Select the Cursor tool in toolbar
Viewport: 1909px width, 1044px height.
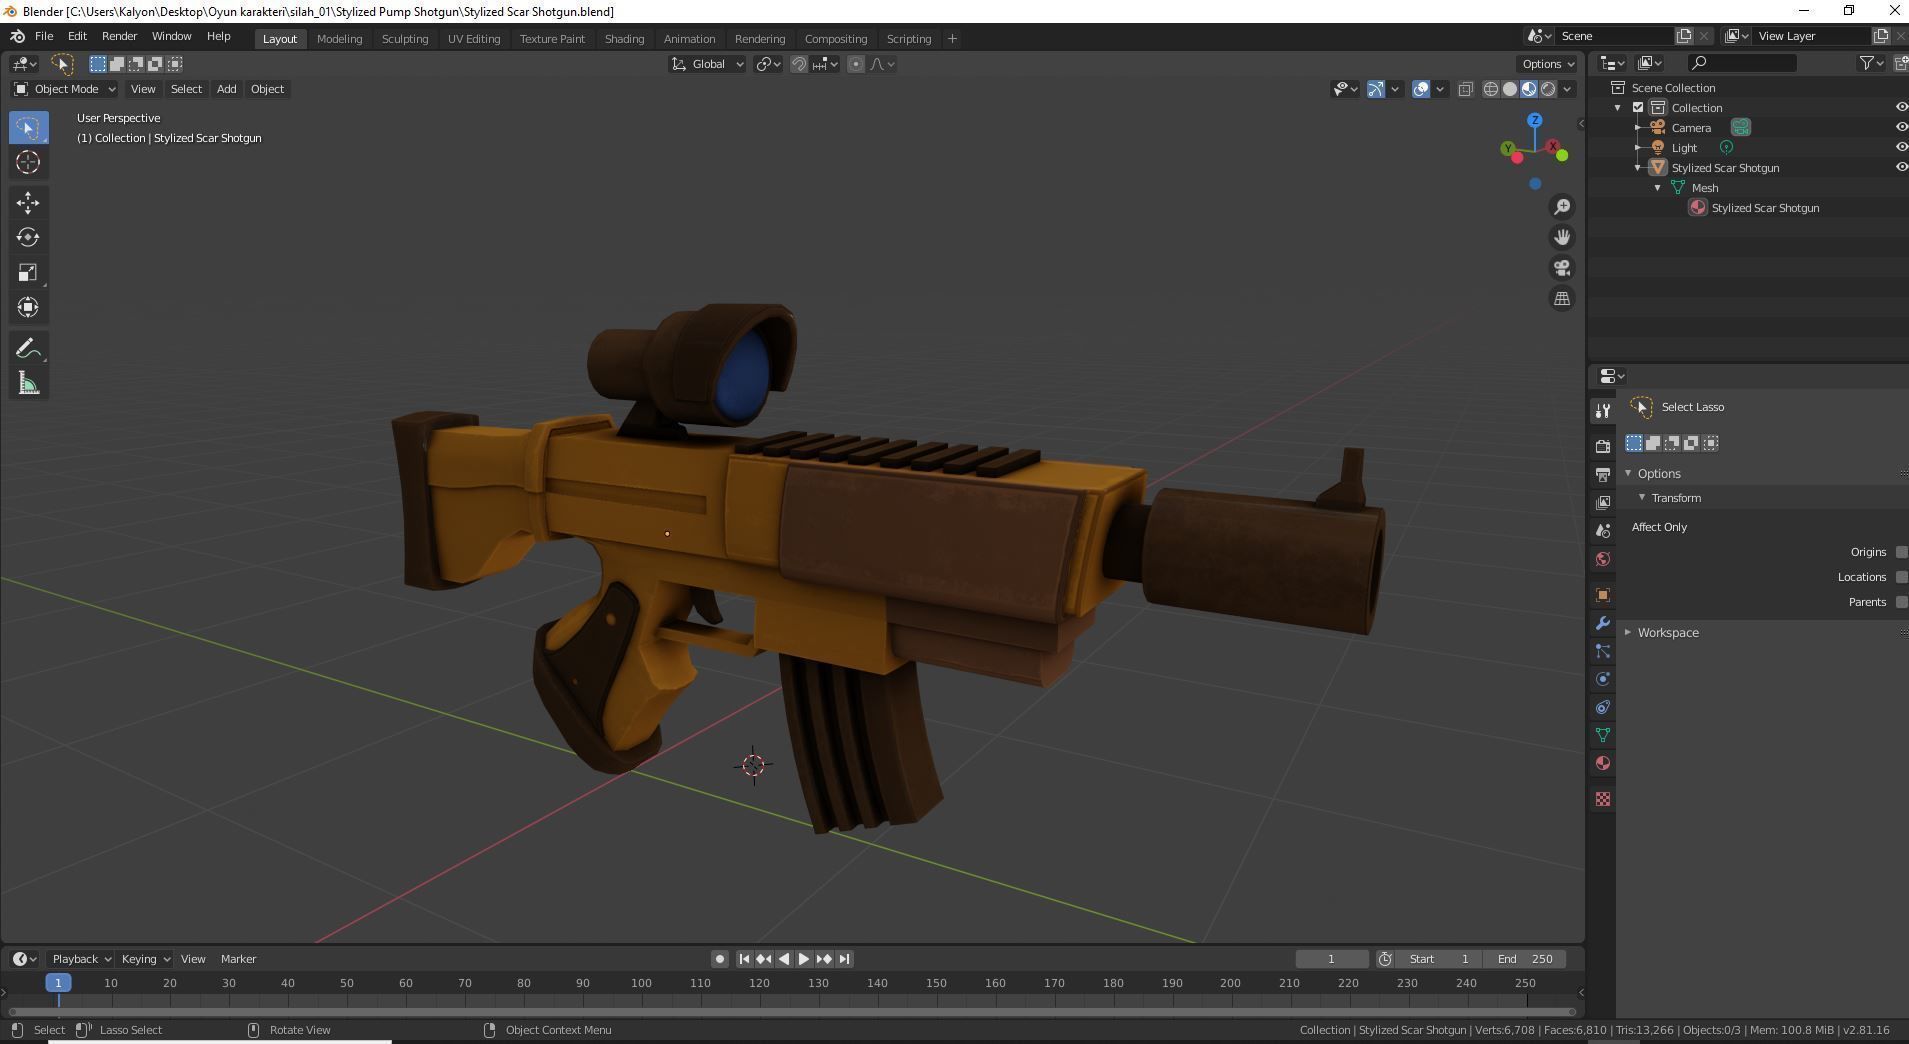point(28,163)
